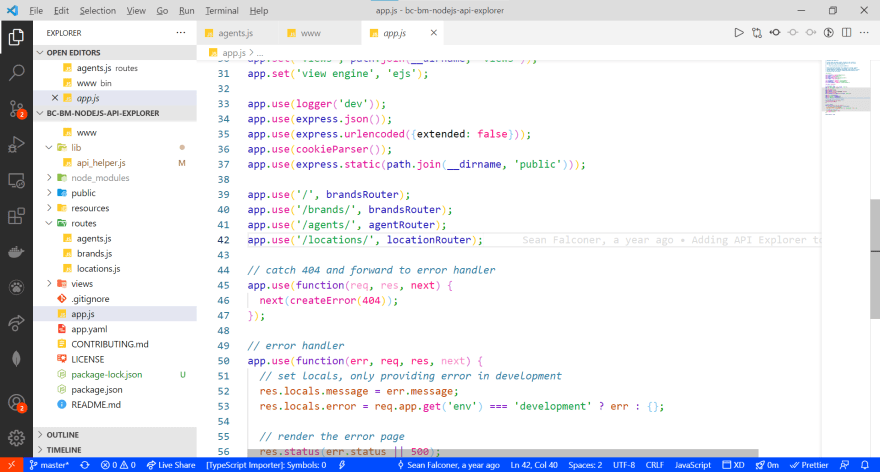
Task: Open errors and warnings count in status bar
Action: click(118, 465)
